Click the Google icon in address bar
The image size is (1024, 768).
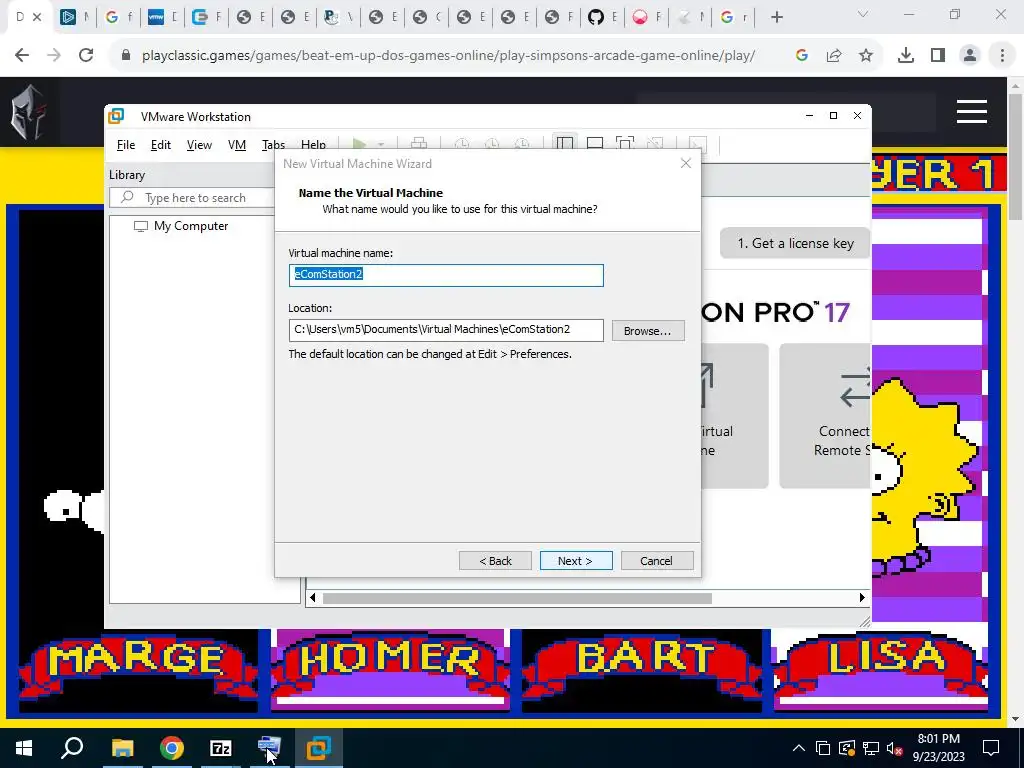[x=802, y=56]
